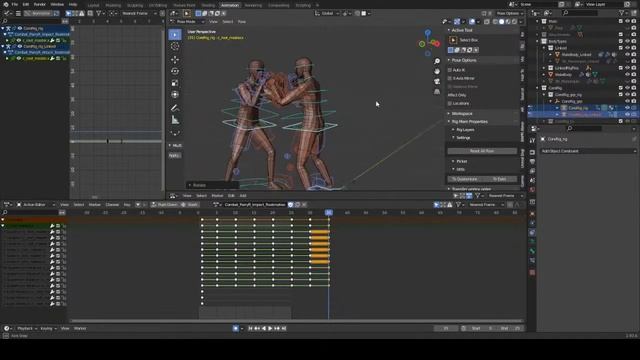Toggle X-ray in the viewport header
Screen dimensions: 640x360
pyautogui.click(x=487, y=22)
